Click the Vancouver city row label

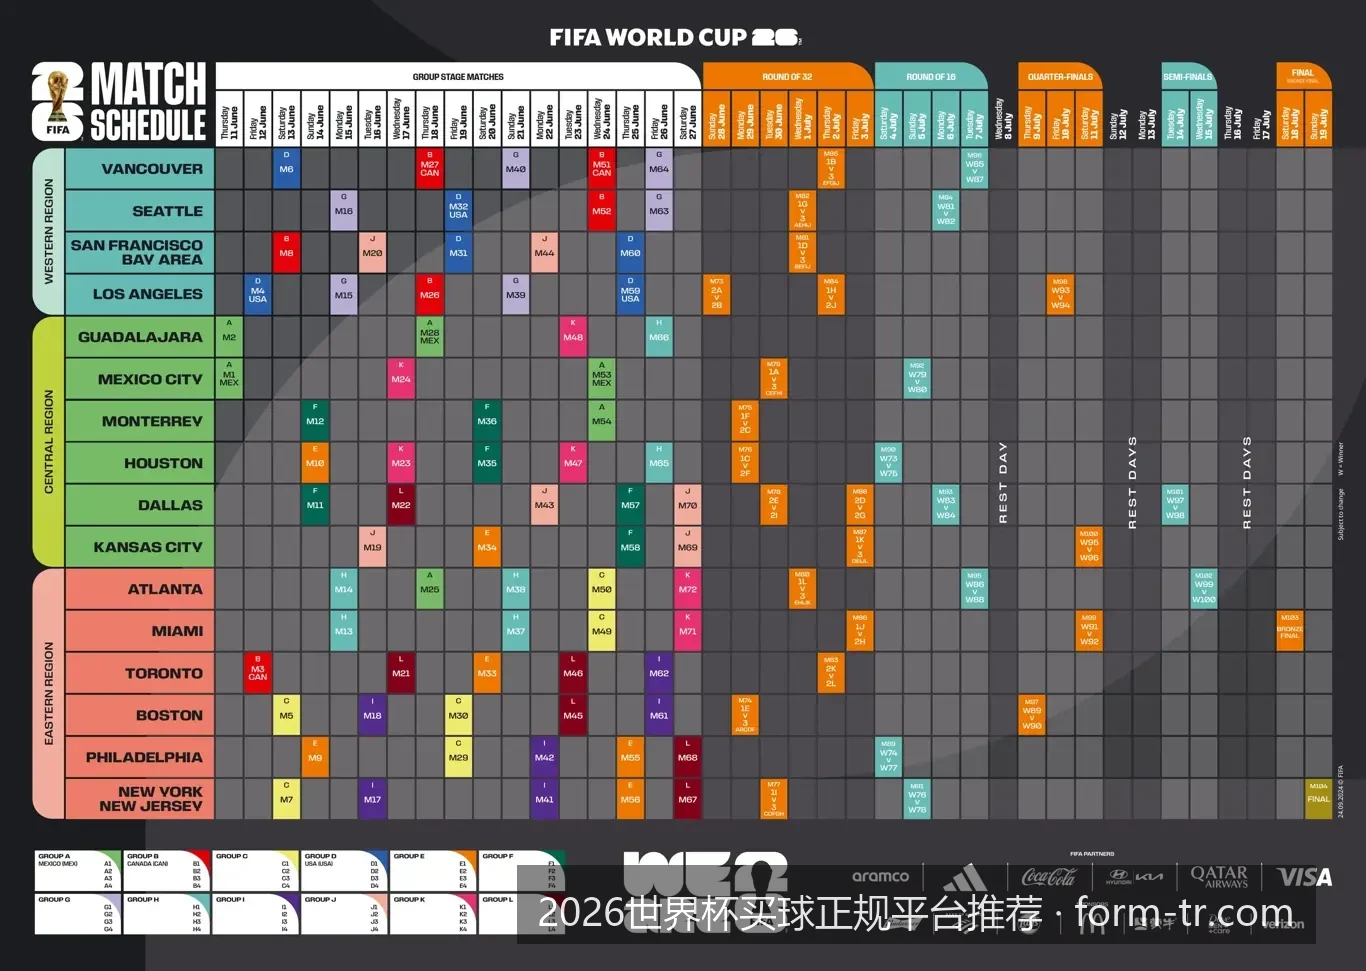click(139, 169)
